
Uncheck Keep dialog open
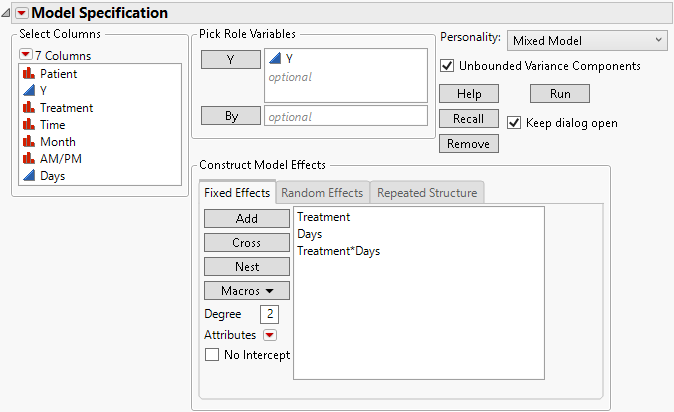pos(515,123)
